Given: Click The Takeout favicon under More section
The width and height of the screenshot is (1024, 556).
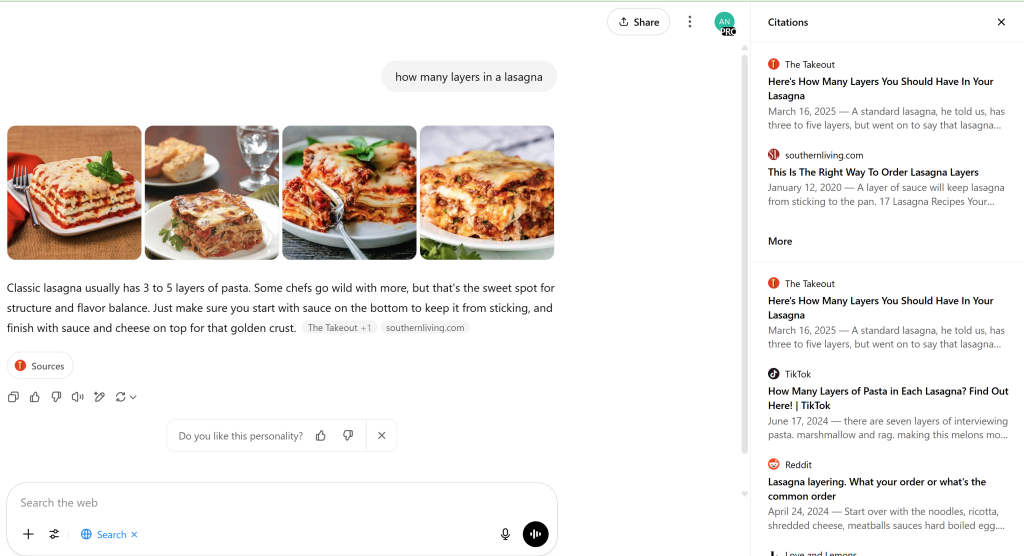Looking at the screenshot, I should pos(774,283).
